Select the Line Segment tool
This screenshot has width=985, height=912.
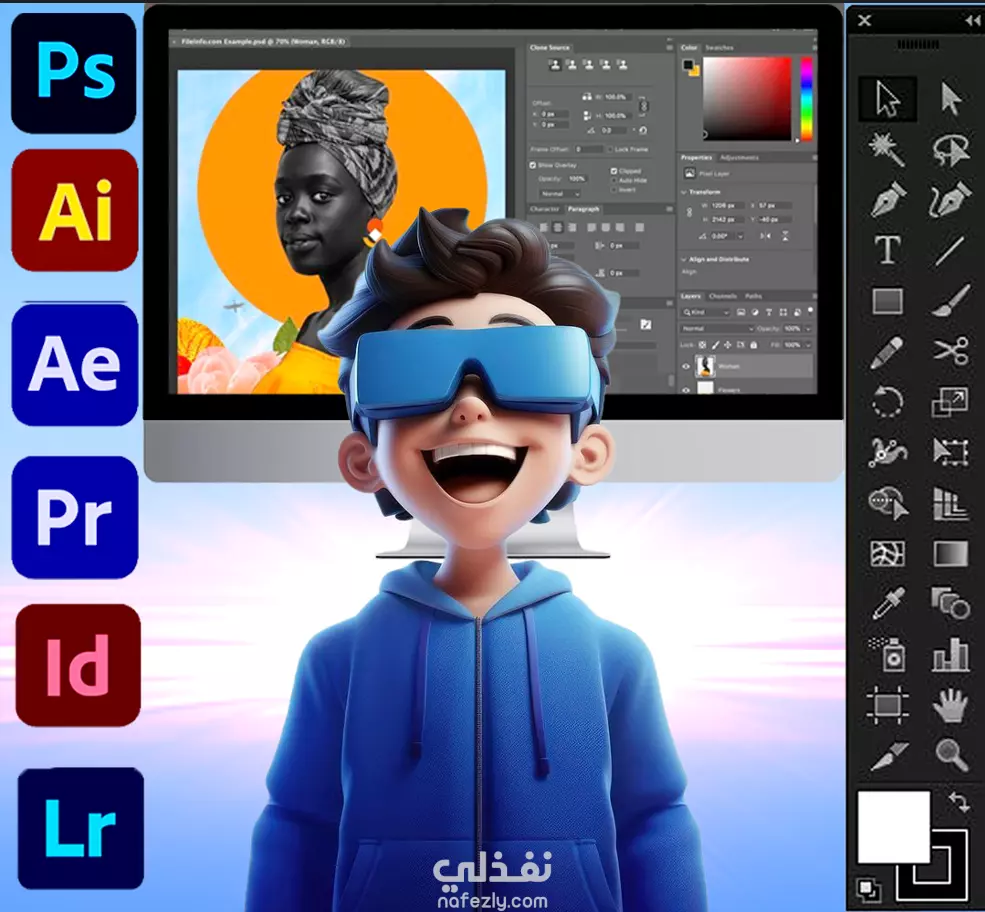click(949, 250)
